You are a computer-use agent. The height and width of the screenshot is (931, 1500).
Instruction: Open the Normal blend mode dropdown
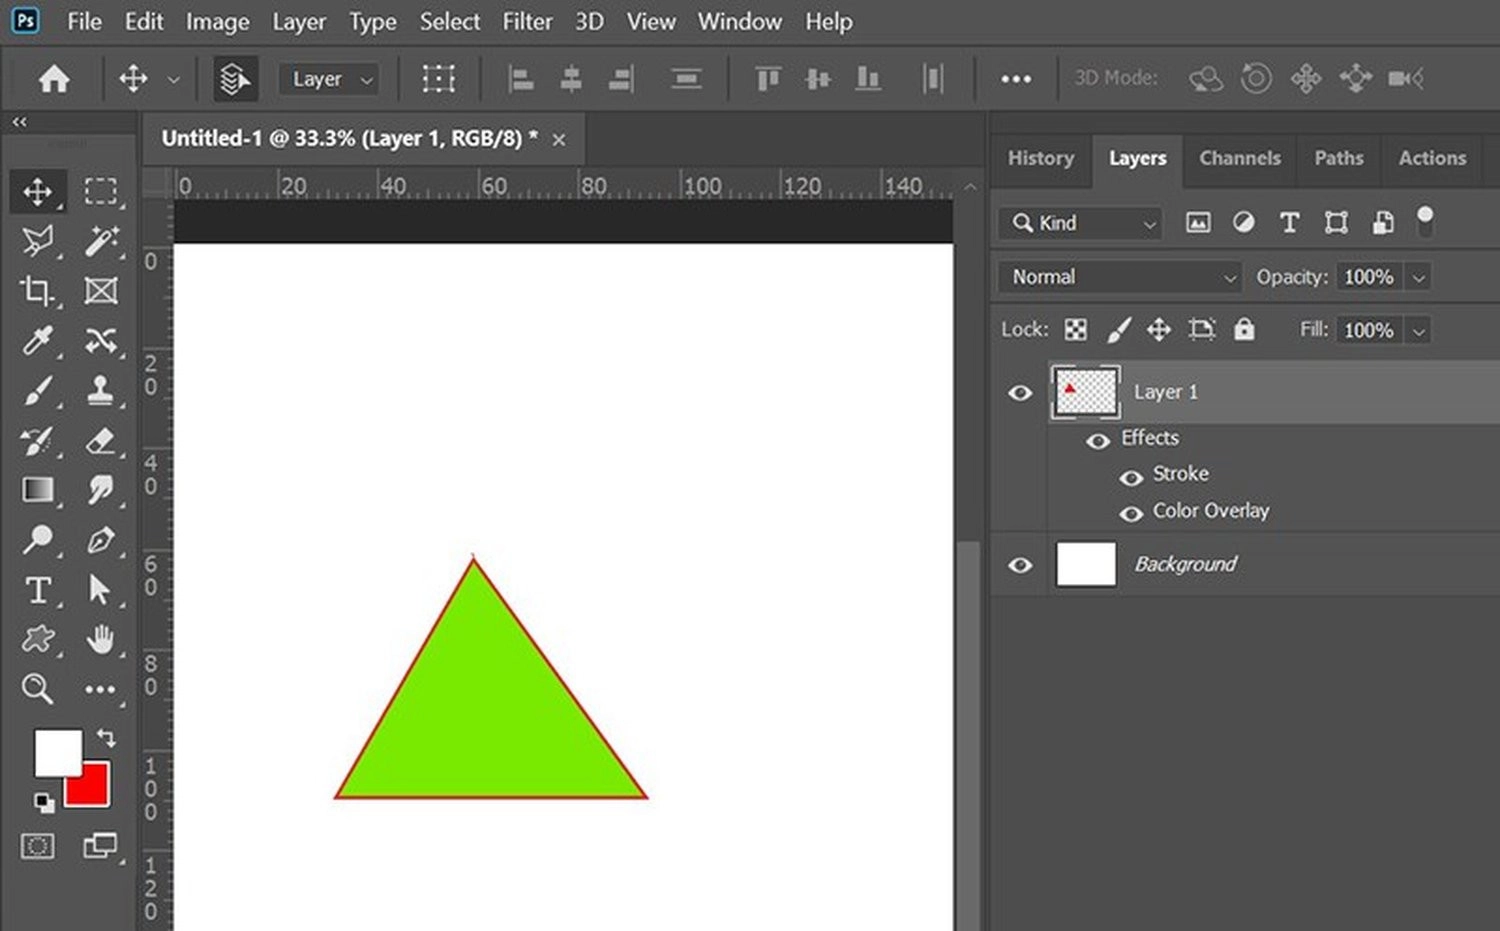(1119, 277)
